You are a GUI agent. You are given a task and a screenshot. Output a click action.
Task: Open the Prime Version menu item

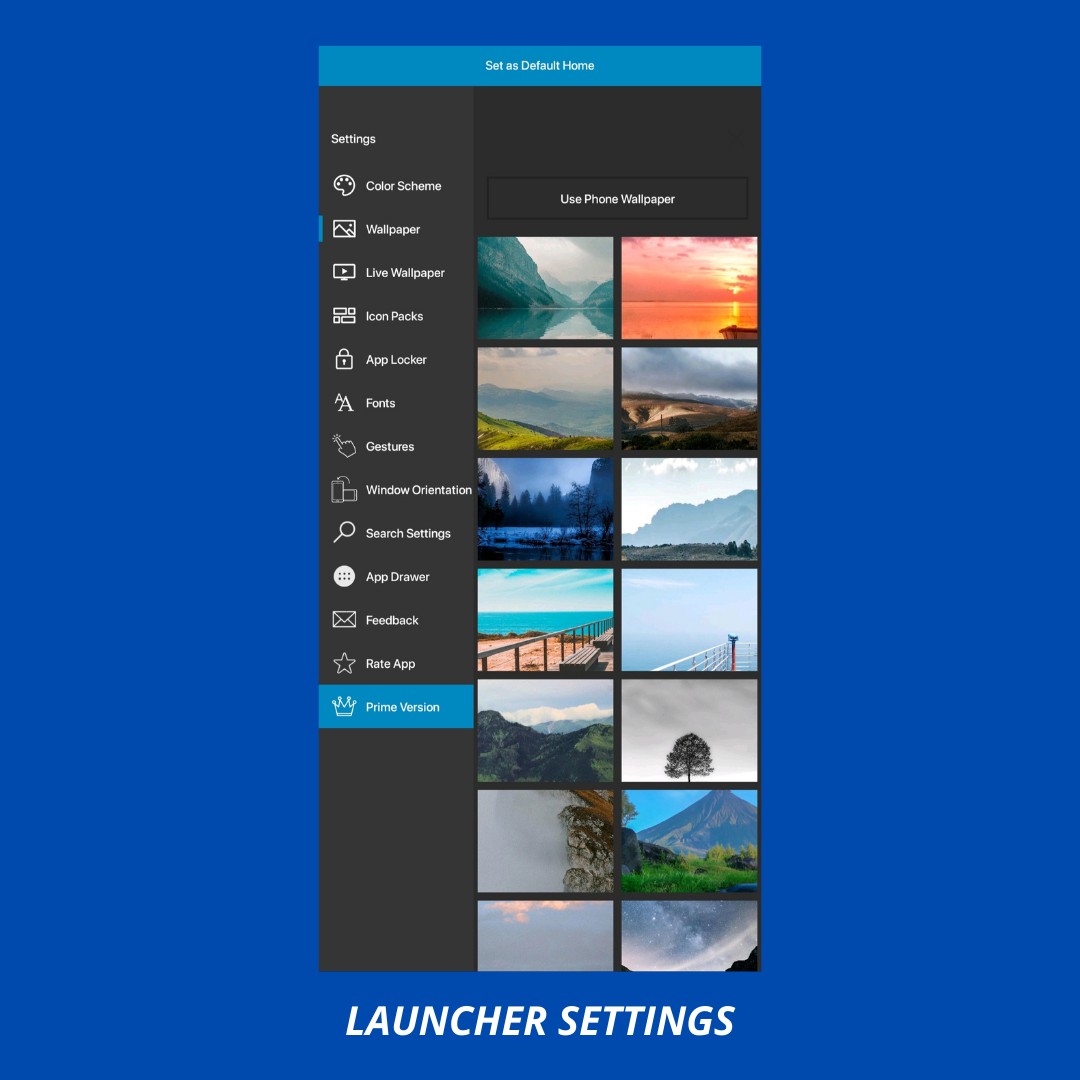(396, 707)
